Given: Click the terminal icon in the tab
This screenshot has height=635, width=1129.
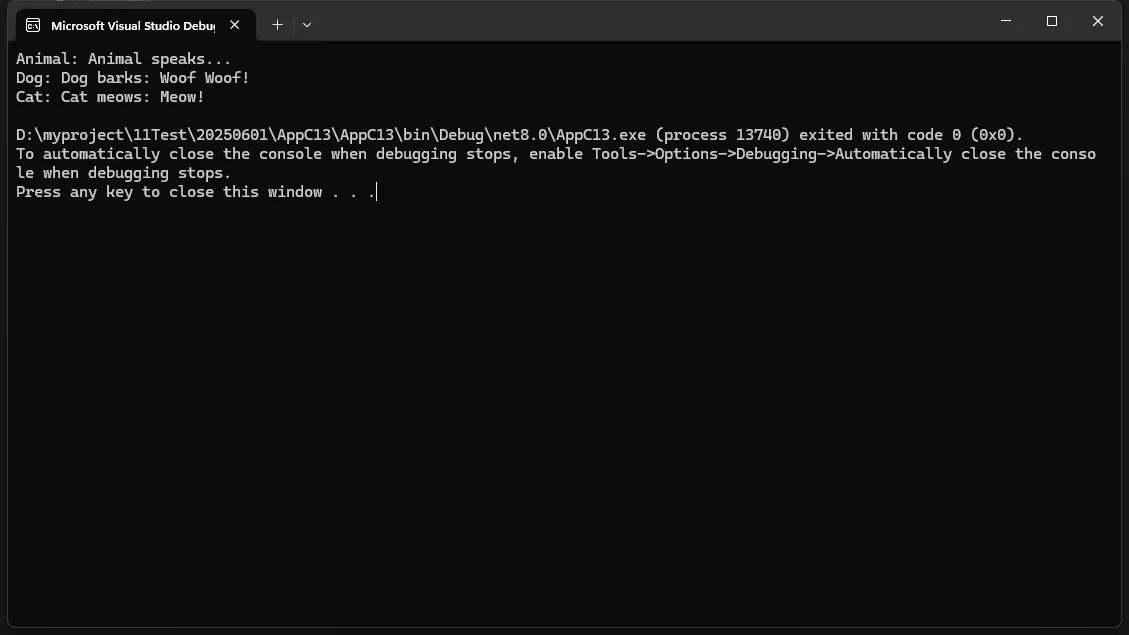Looking at the screenshot, I should [x=33, y=25].
